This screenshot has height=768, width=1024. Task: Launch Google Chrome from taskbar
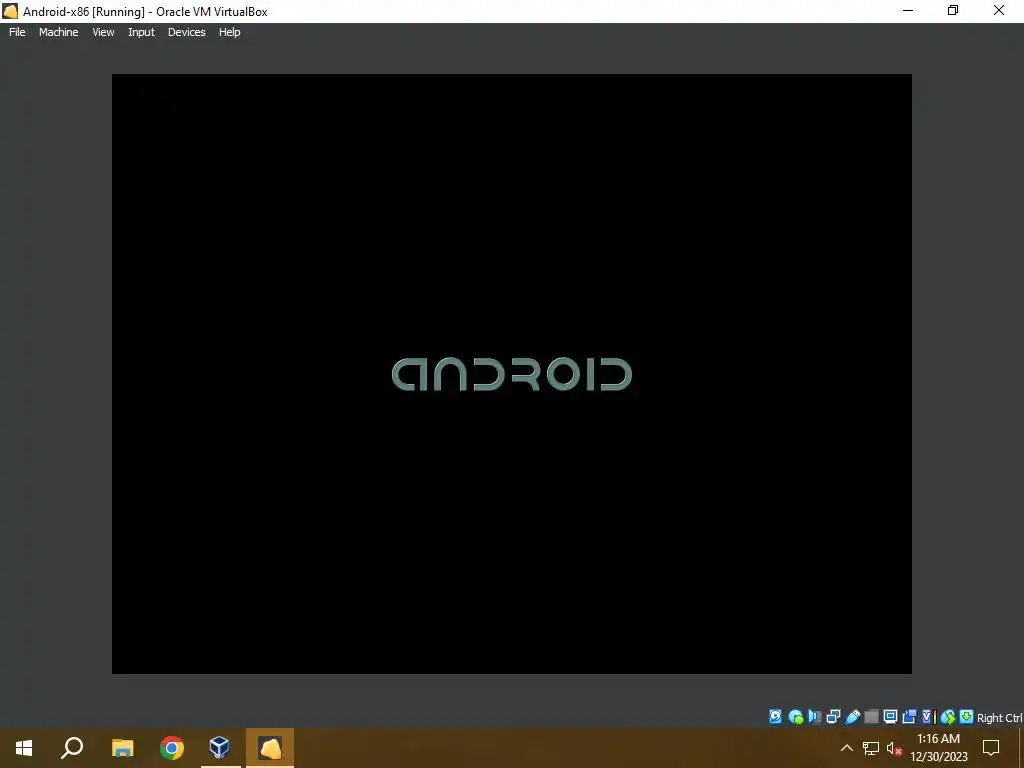172,748
